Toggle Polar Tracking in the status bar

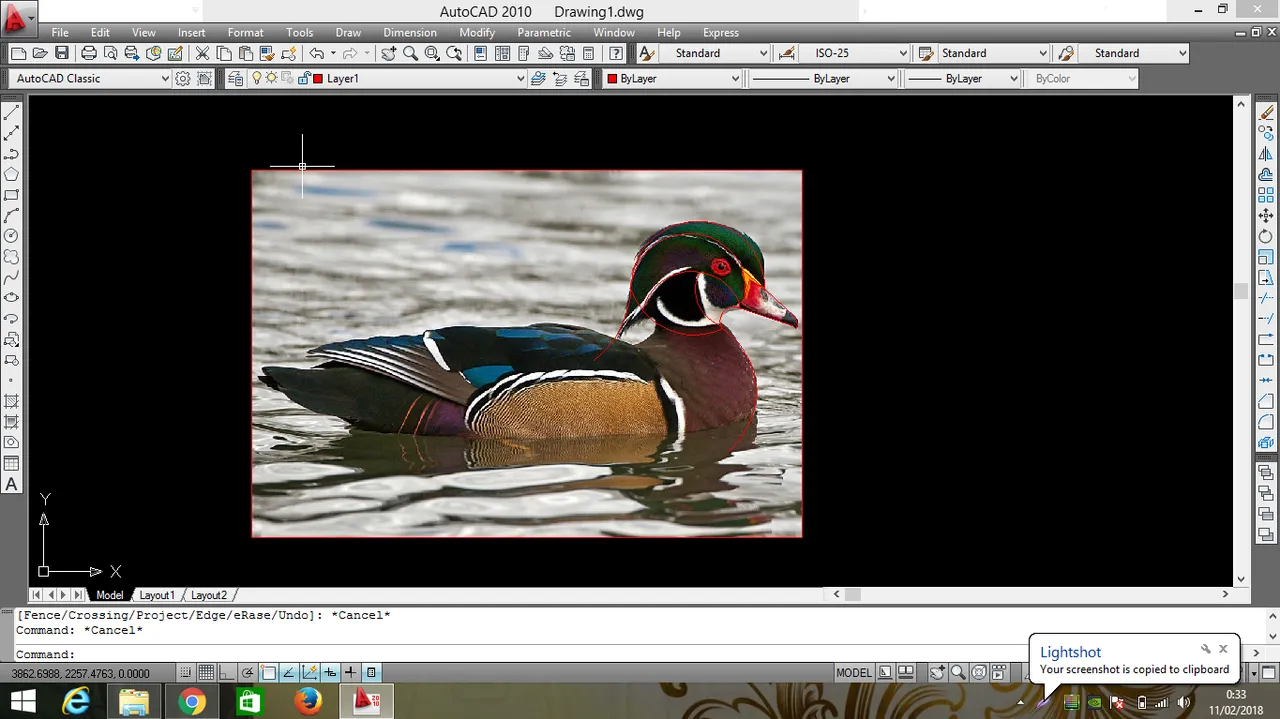pyautogui.click(x=248, y=673)
